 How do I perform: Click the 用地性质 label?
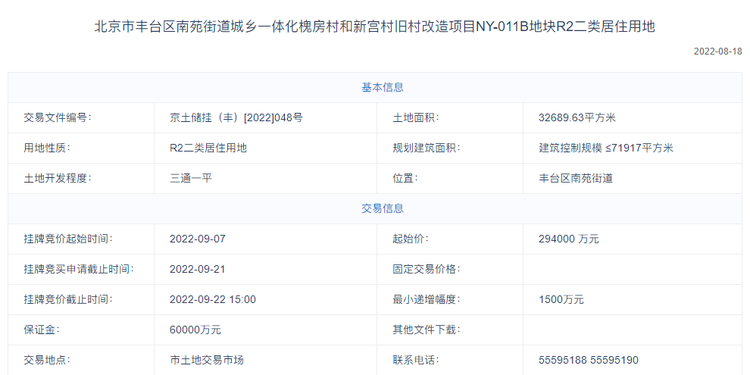[x=47, y=148]
